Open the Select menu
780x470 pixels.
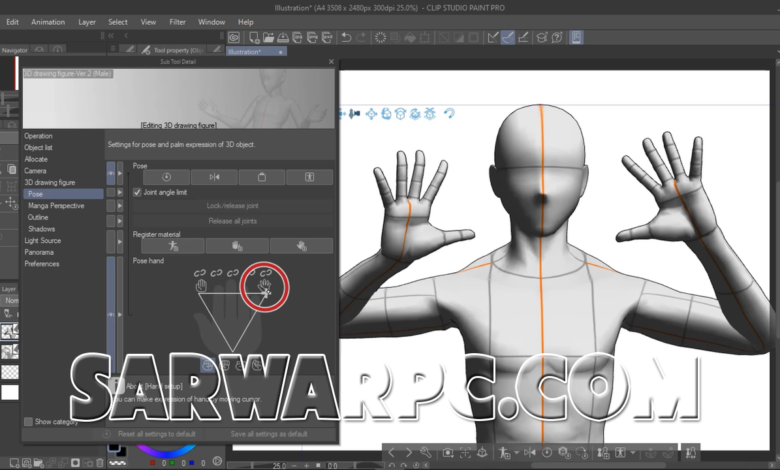pyautogui.click(x=118, y=22)
